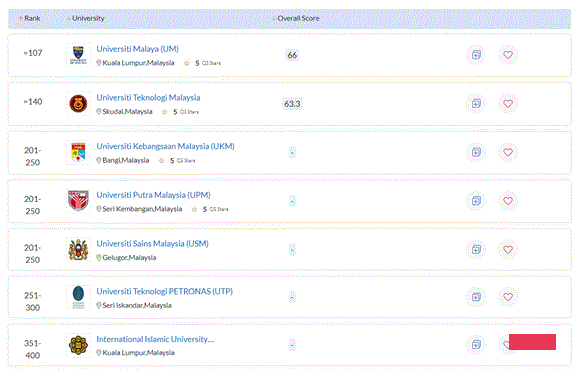Click location Seri Kembangan, Malaysia
Screen dimensions: 576x370
coord(139,209)
